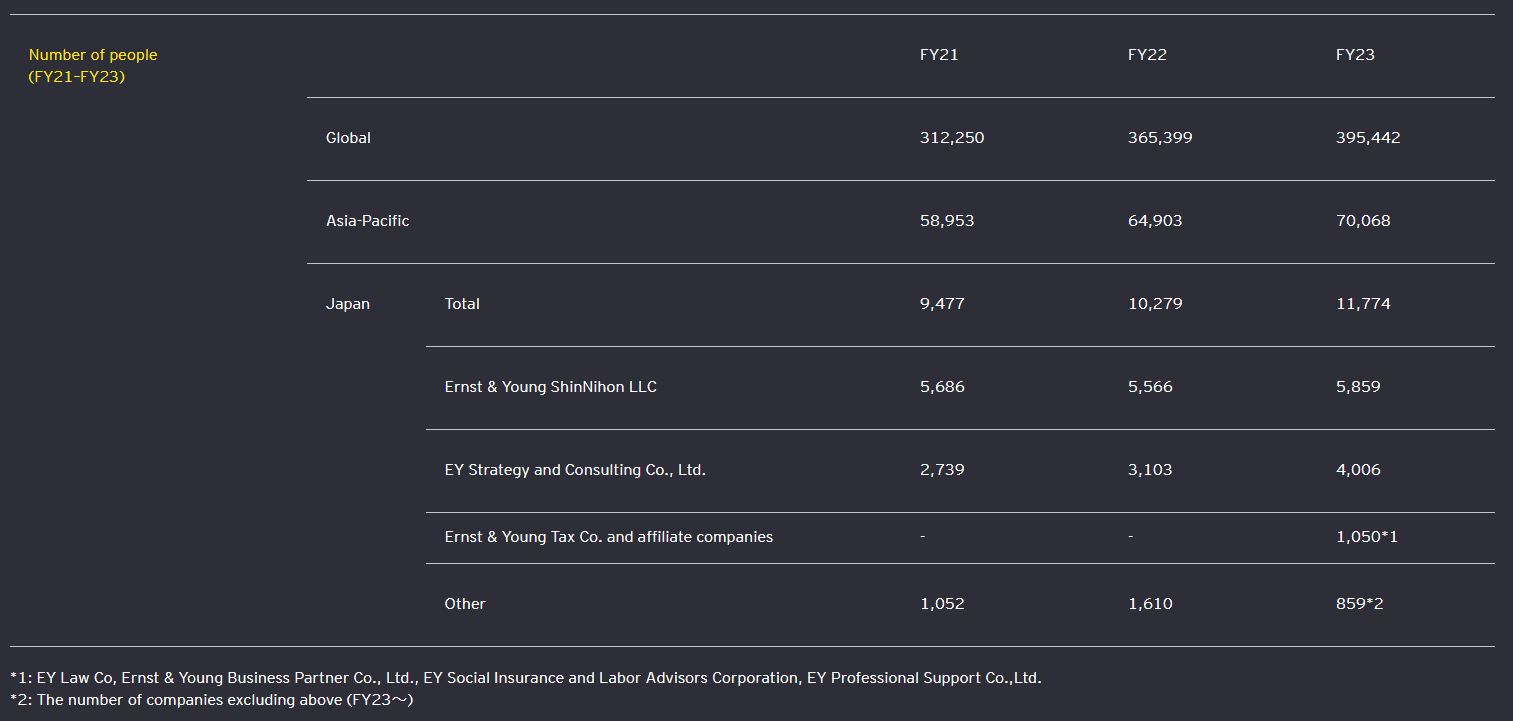
Task: Select the Global FY21 value 312,250
Action: [952, 138]
